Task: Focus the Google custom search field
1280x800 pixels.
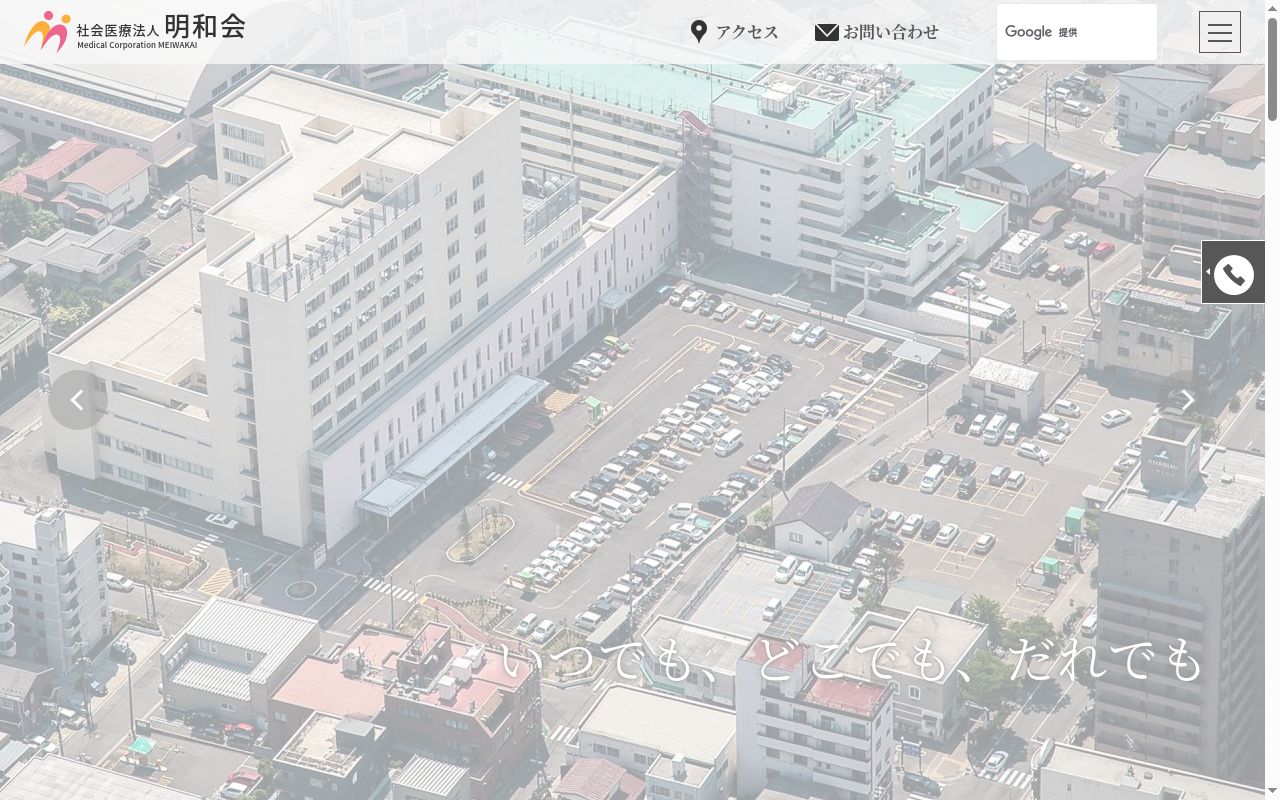Action: (x=1077, y=32)
